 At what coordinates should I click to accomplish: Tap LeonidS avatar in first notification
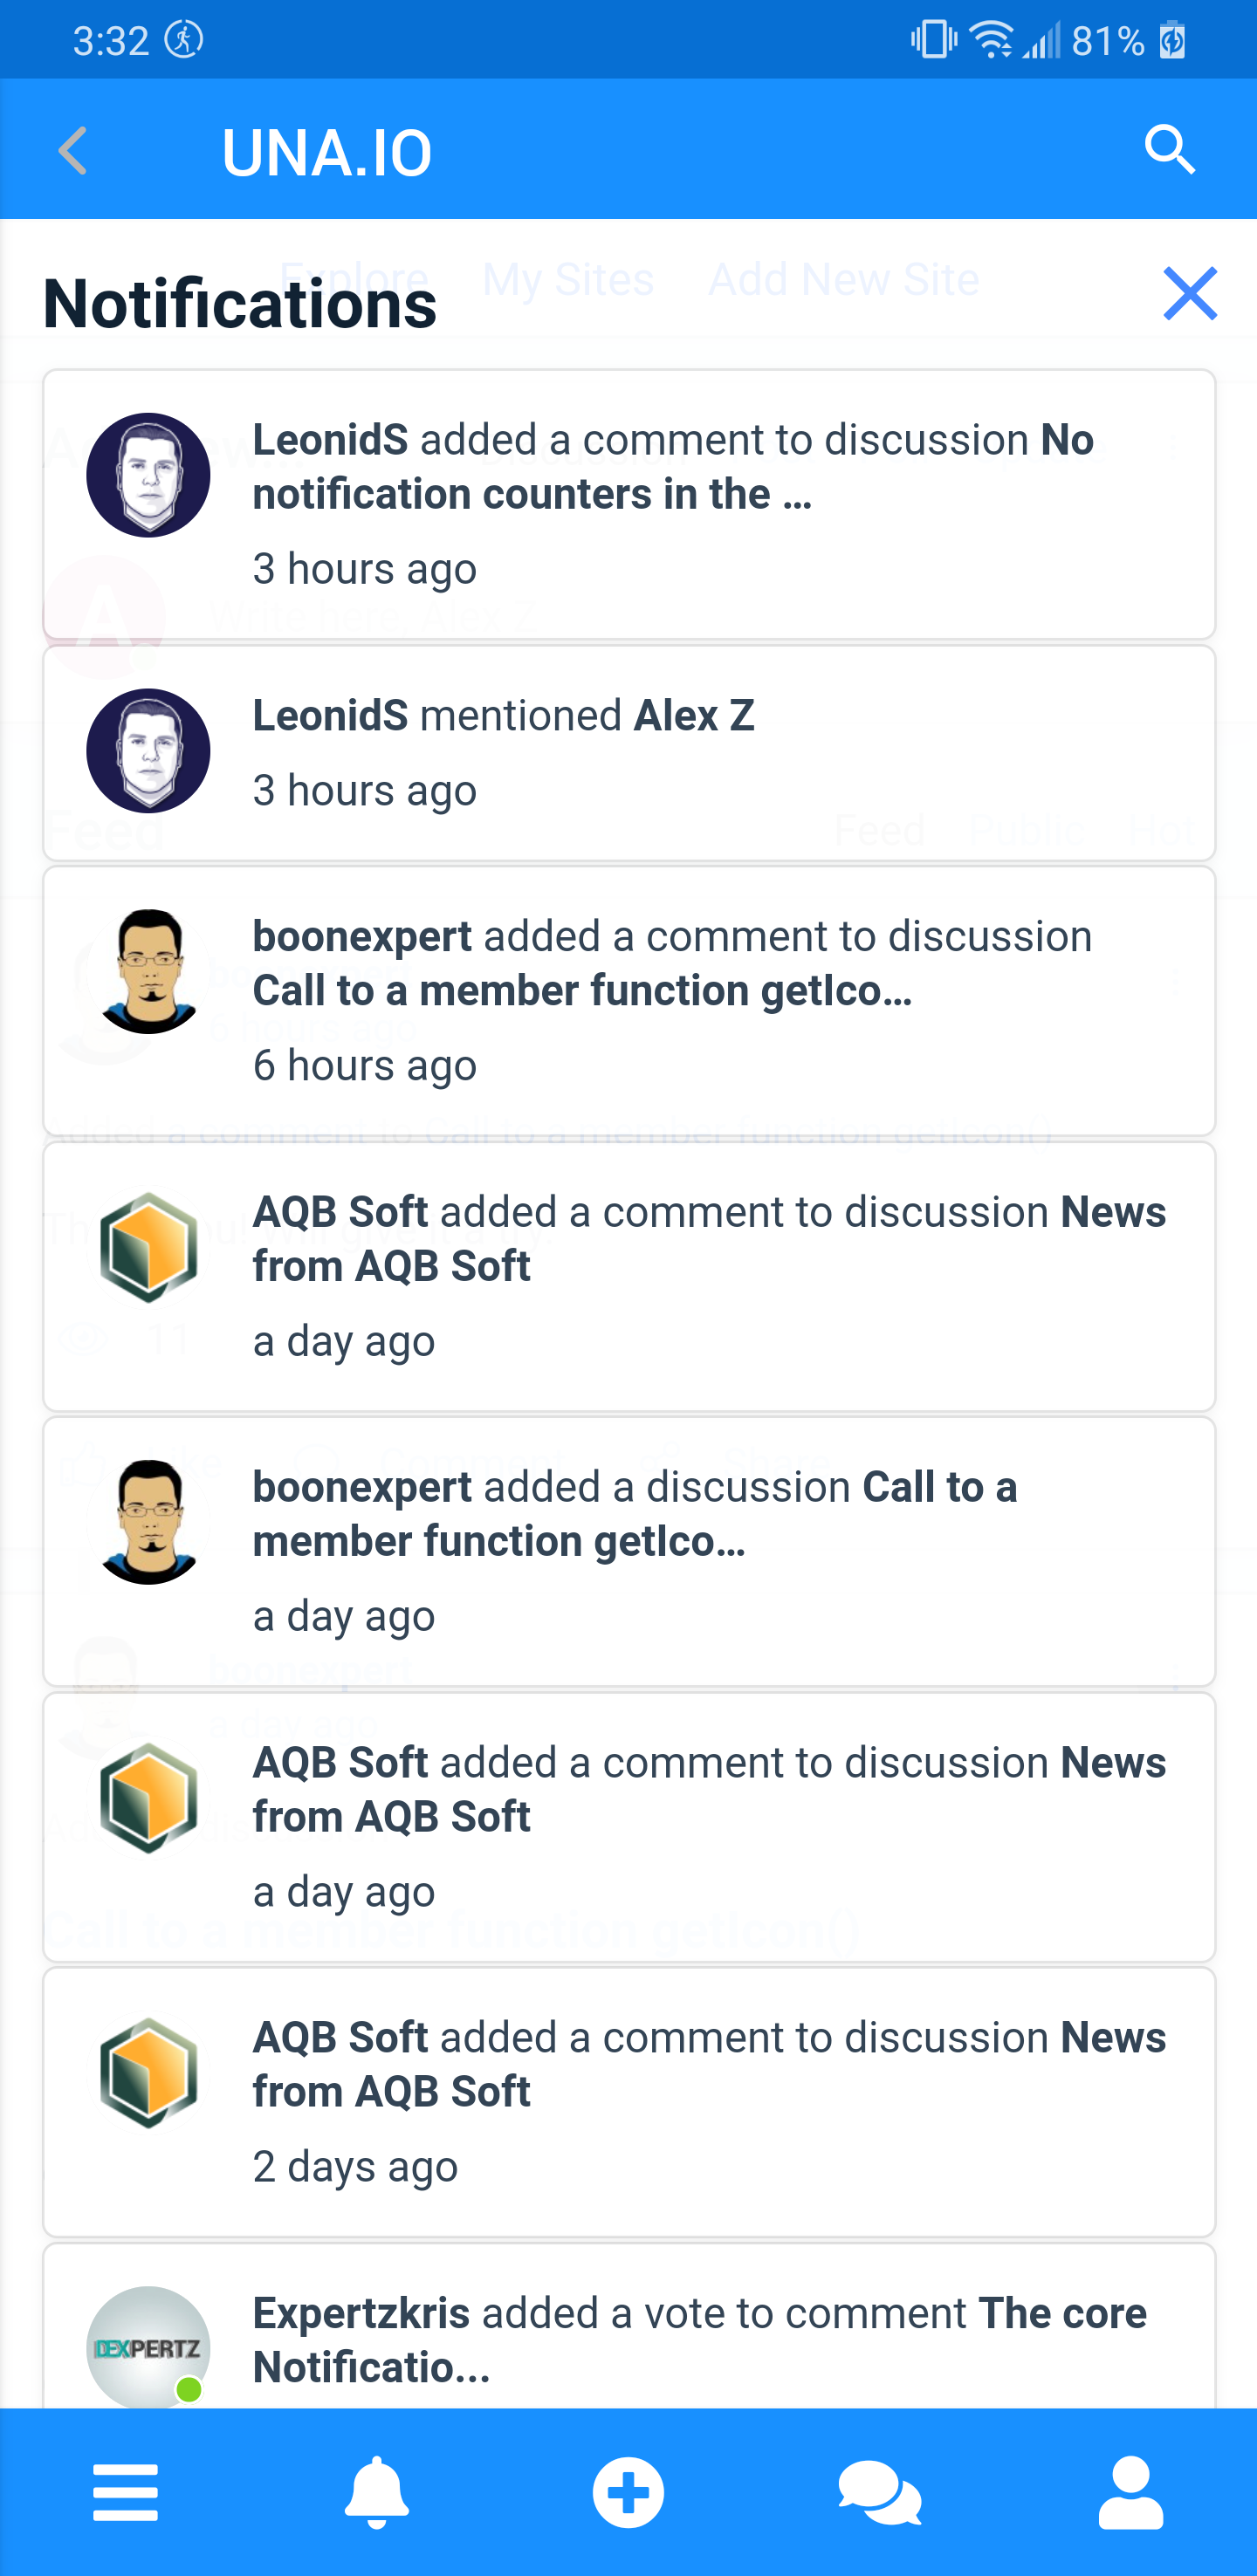click(148, 475)
